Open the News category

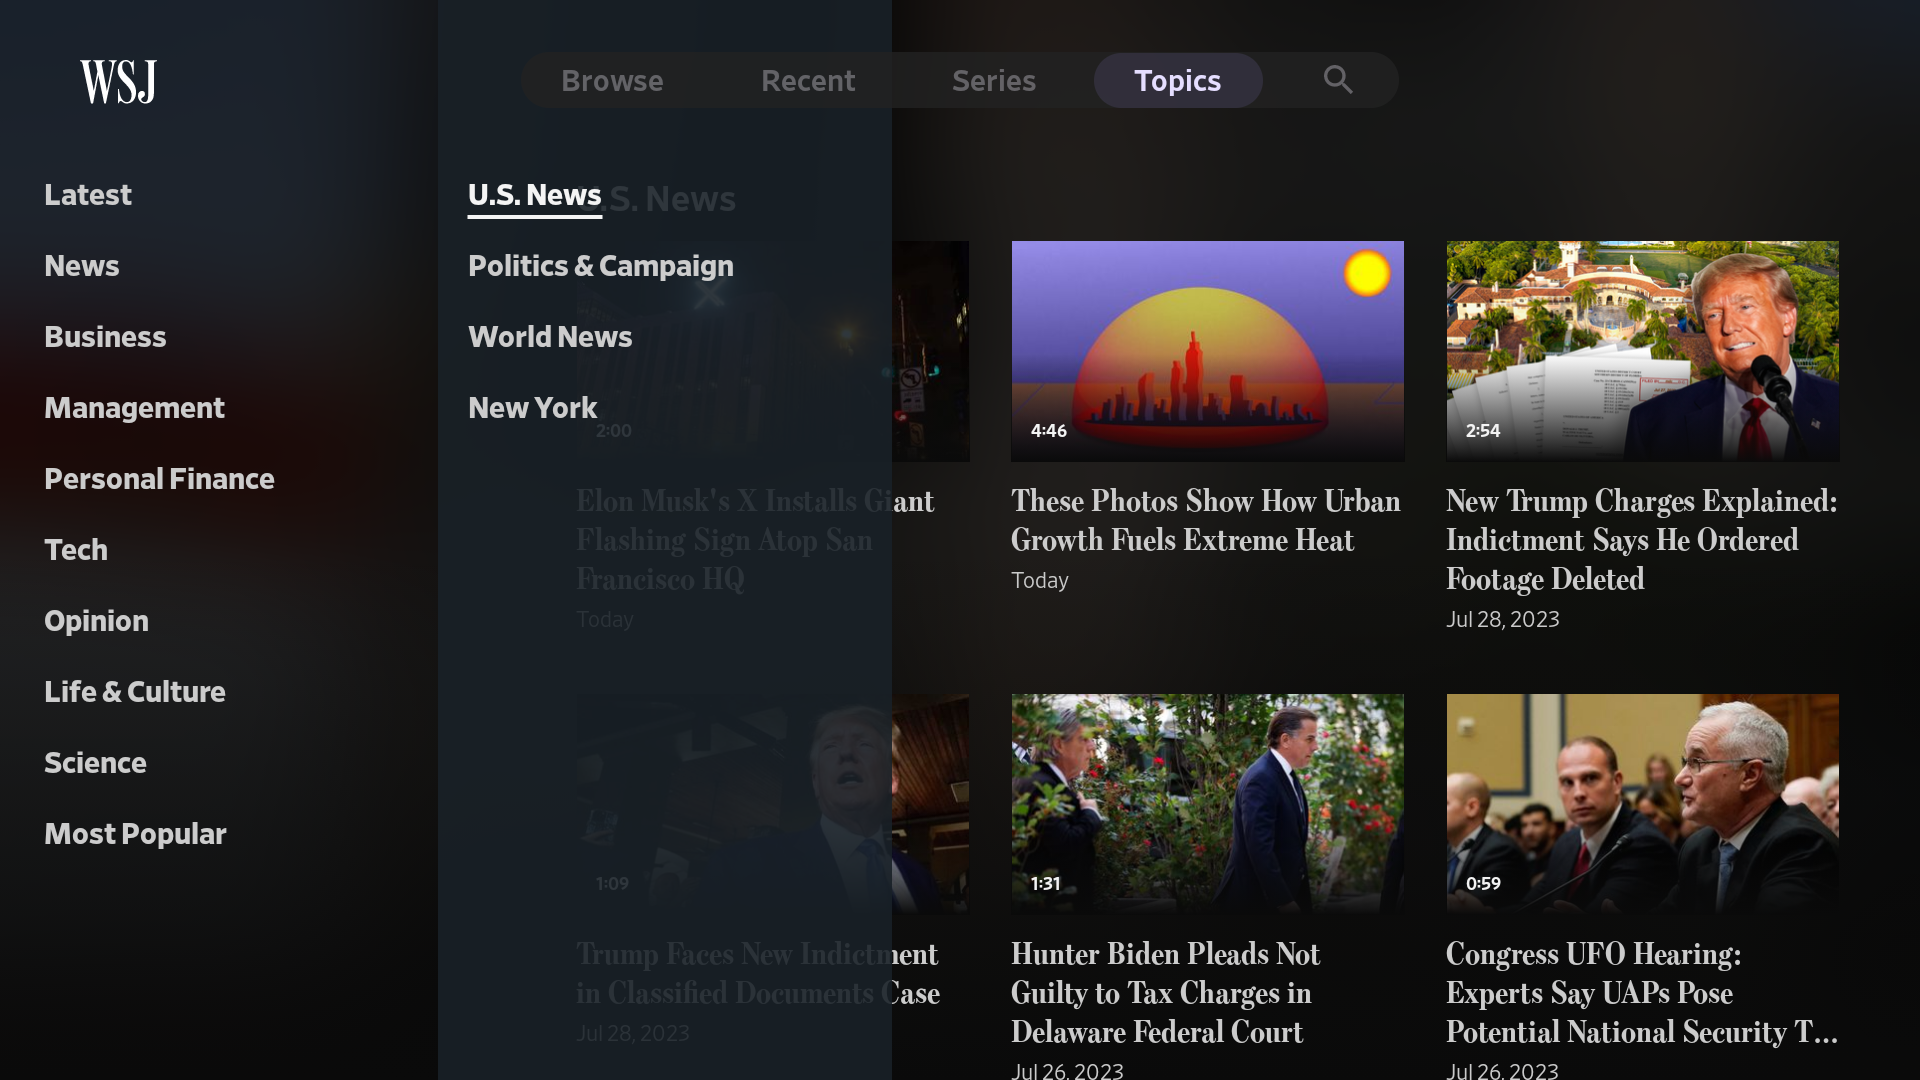coord(81,265)
